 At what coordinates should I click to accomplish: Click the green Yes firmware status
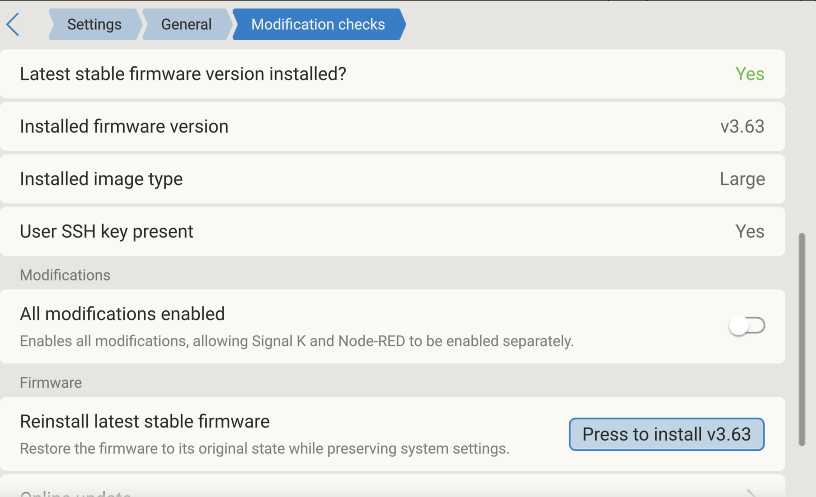tap(750, 74)
